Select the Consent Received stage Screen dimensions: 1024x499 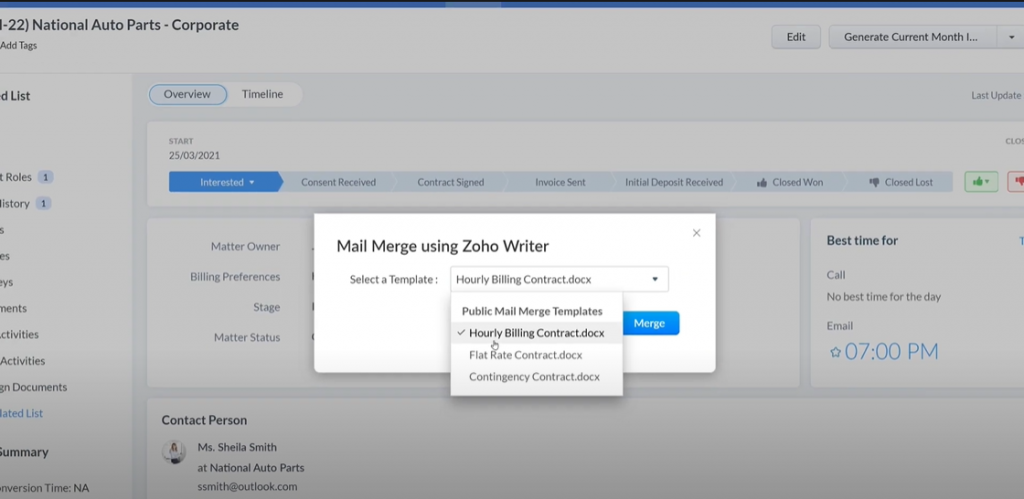click(338, 182)
